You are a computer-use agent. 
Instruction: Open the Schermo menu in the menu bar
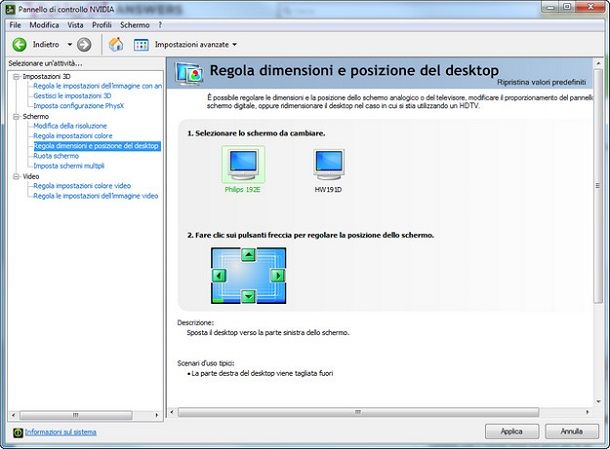coord(135,25)
